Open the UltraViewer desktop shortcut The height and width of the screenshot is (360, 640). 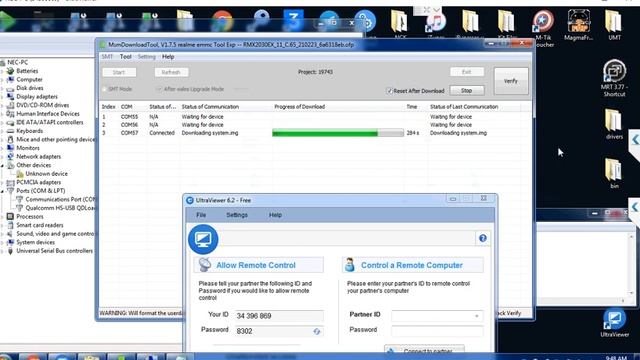point(614,323)
